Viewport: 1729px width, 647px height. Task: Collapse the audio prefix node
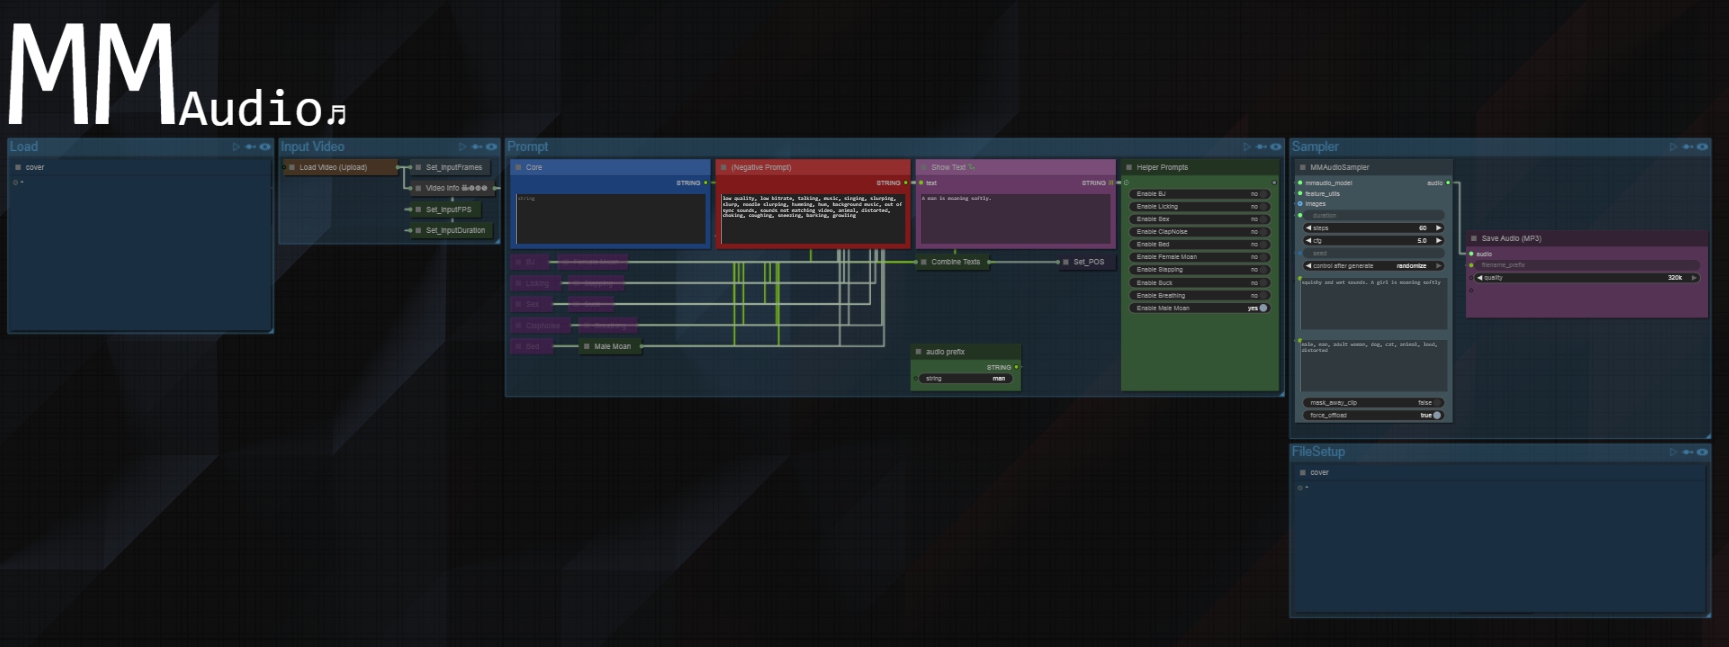click(x=918, y=352)
